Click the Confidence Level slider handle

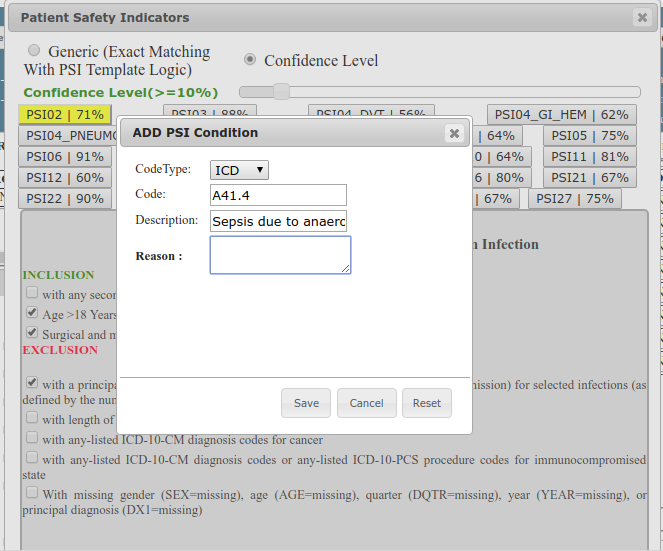(282, 92)
